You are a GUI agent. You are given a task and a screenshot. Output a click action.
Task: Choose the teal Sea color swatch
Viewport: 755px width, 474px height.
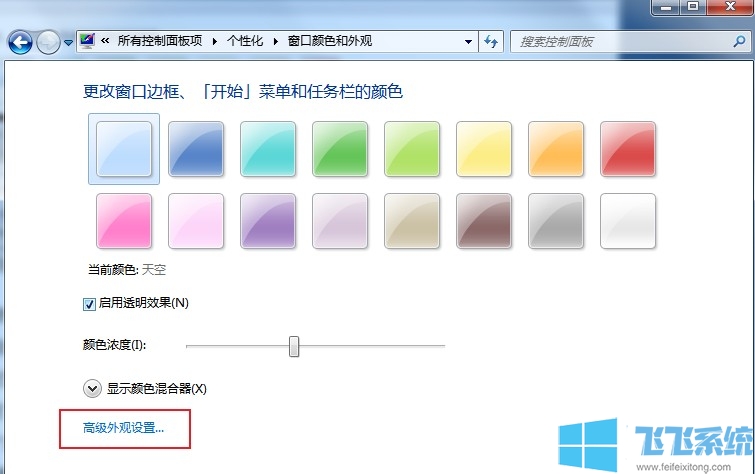tap(268, 149)
